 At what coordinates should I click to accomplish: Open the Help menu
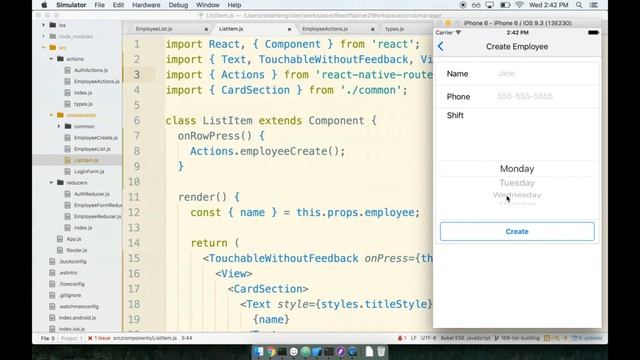coord(234,5)
